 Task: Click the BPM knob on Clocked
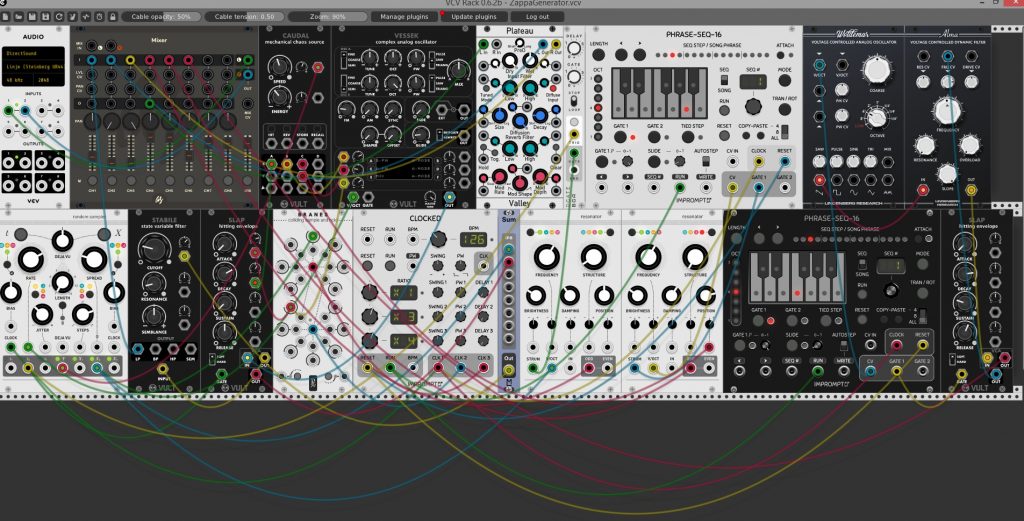[438, 239]
